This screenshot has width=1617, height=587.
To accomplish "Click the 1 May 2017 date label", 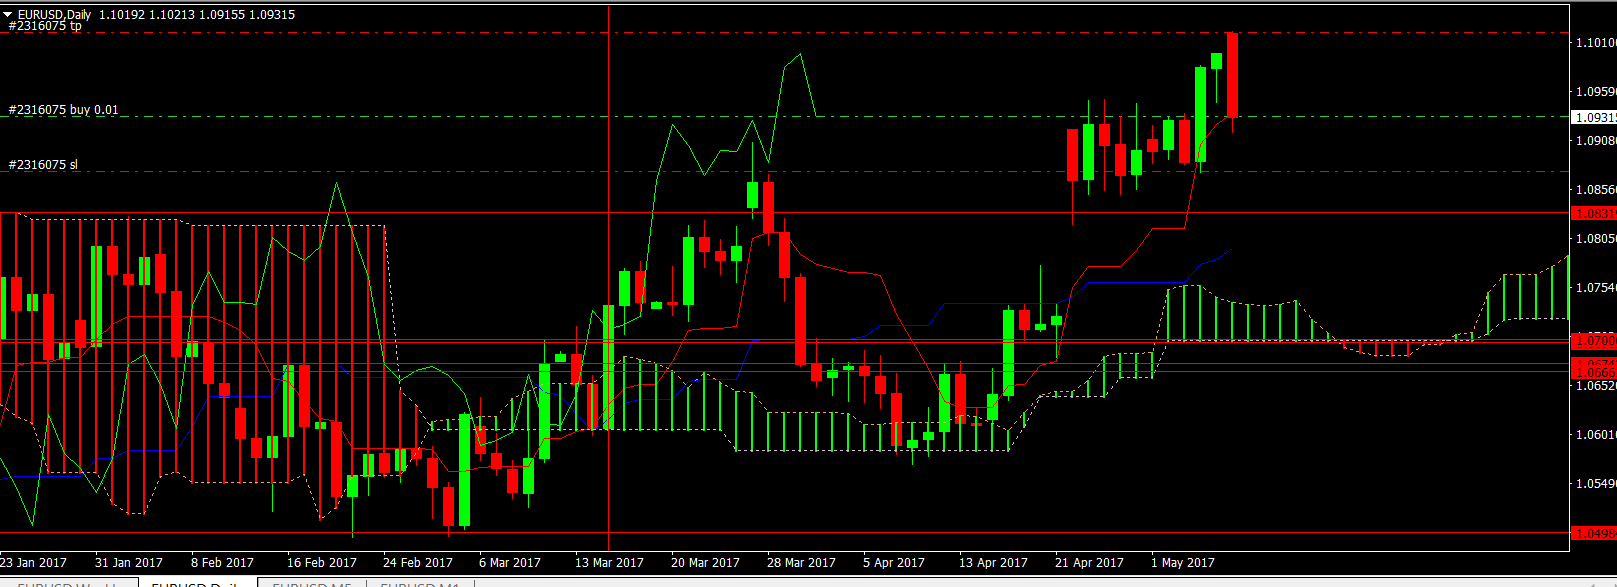I will coord(1182,563).
